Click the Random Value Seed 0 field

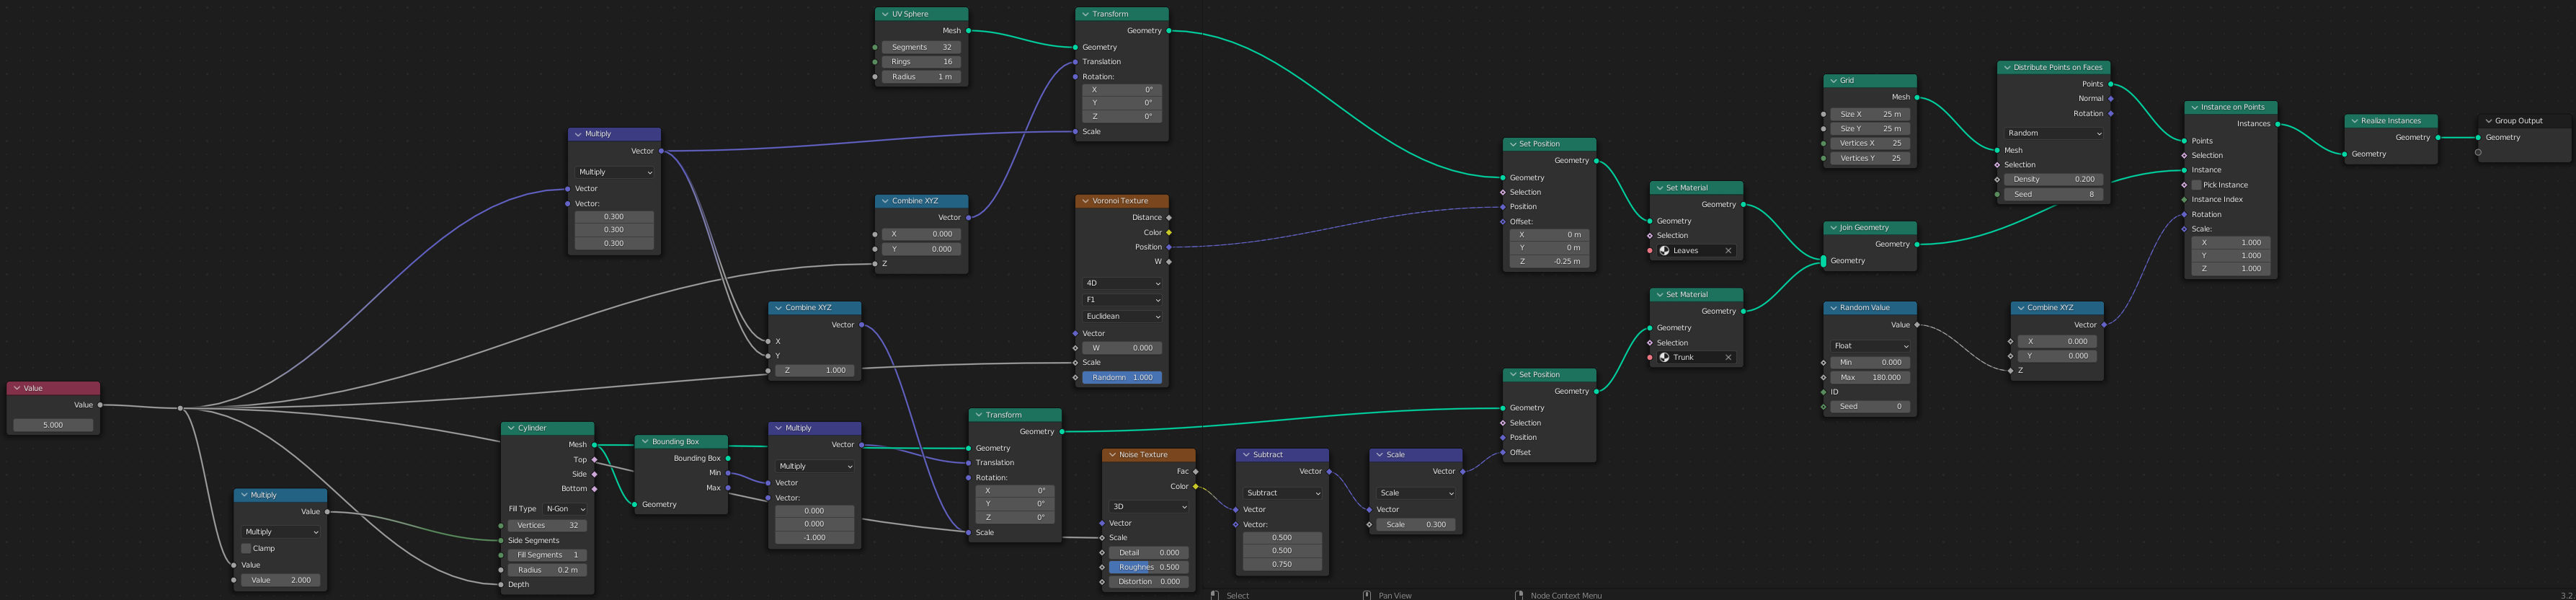(1870, 407)
